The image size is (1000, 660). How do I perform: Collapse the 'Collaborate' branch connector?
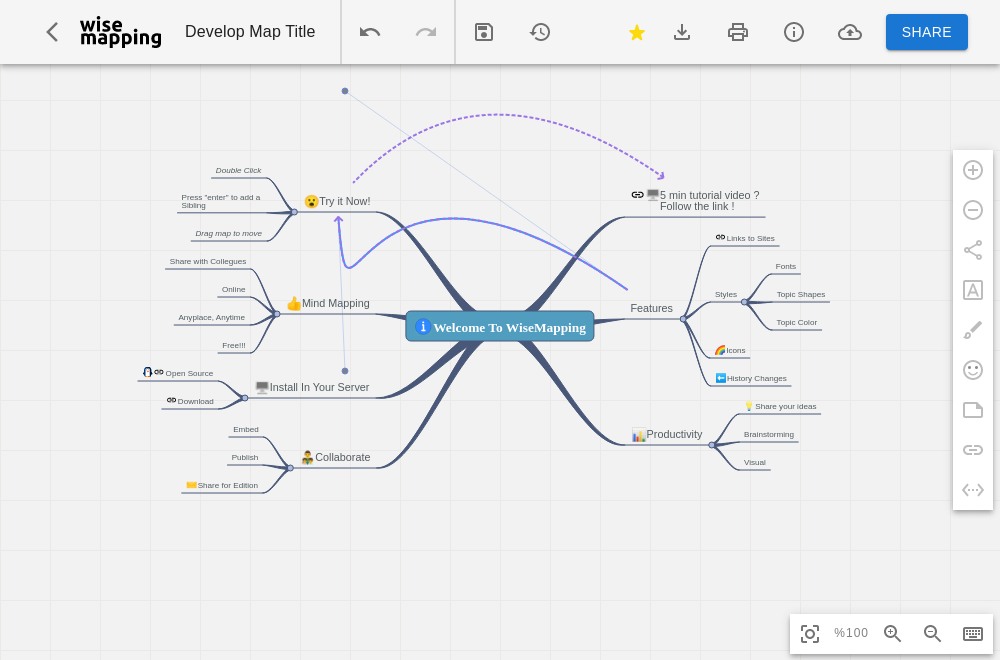[x=290, y=468]
